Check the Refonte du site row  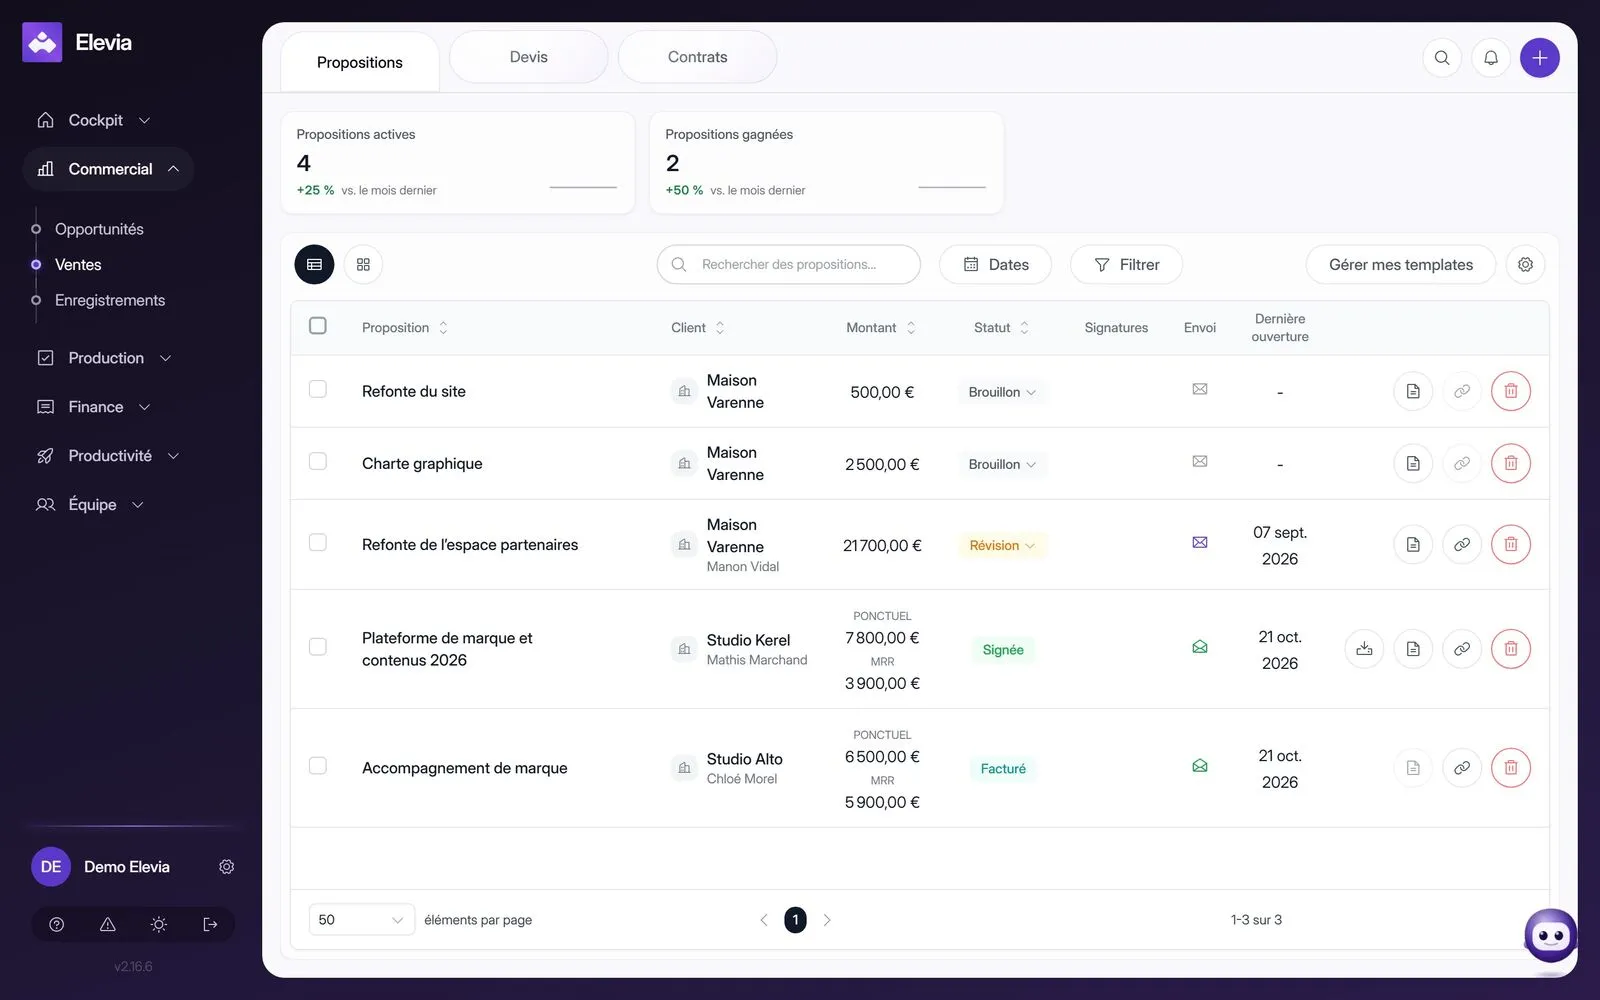pyautogui.click(x=318, y=389)
